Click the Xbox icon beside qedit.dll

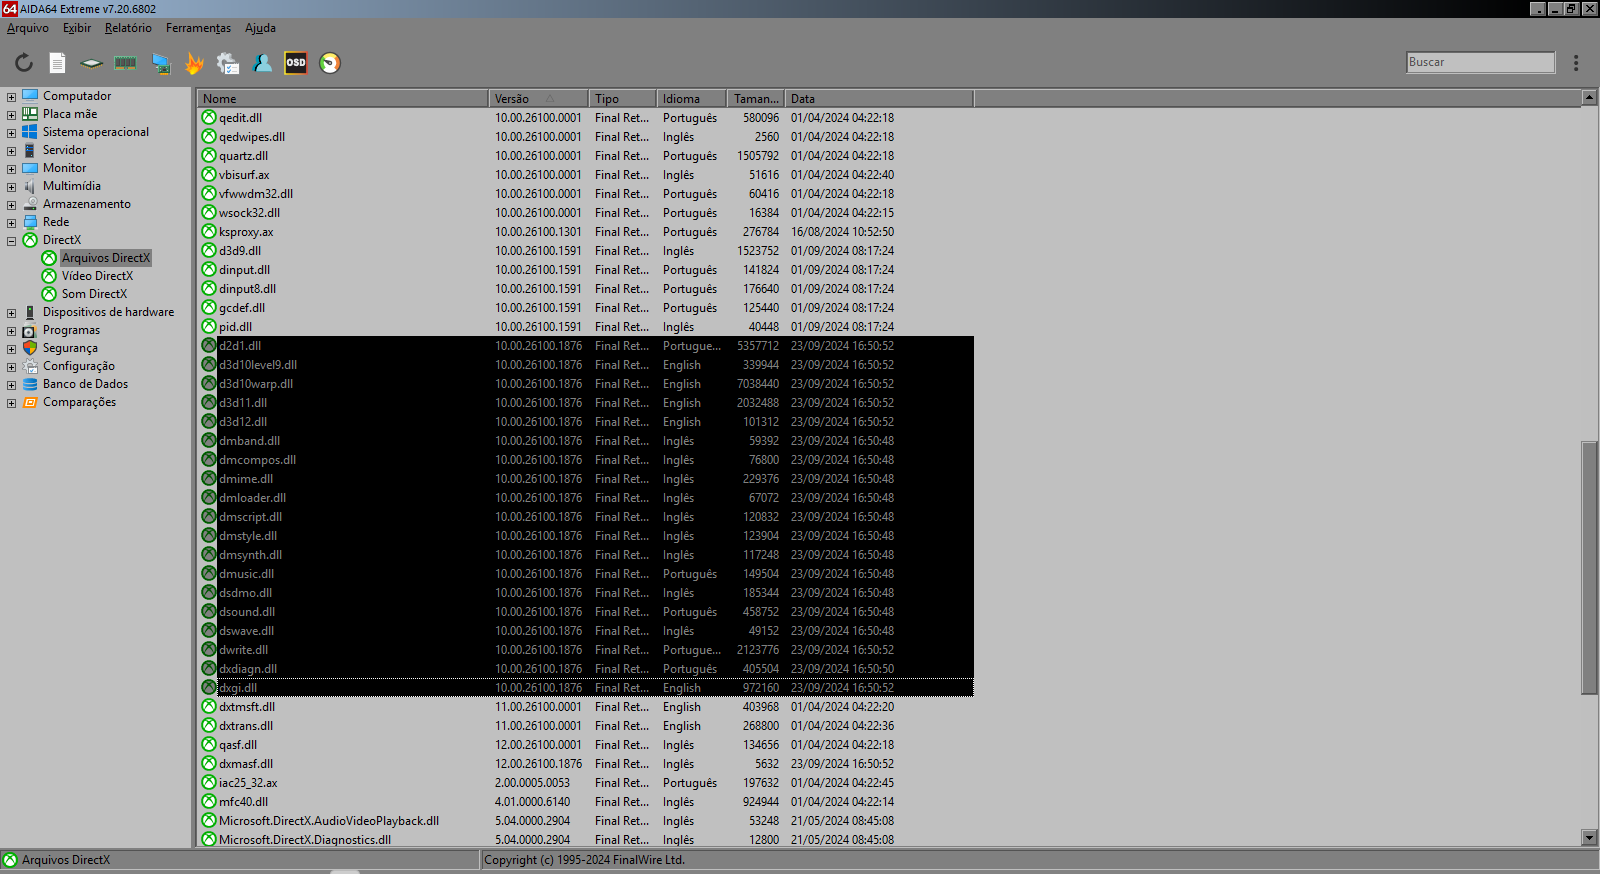tap(209, 118)
